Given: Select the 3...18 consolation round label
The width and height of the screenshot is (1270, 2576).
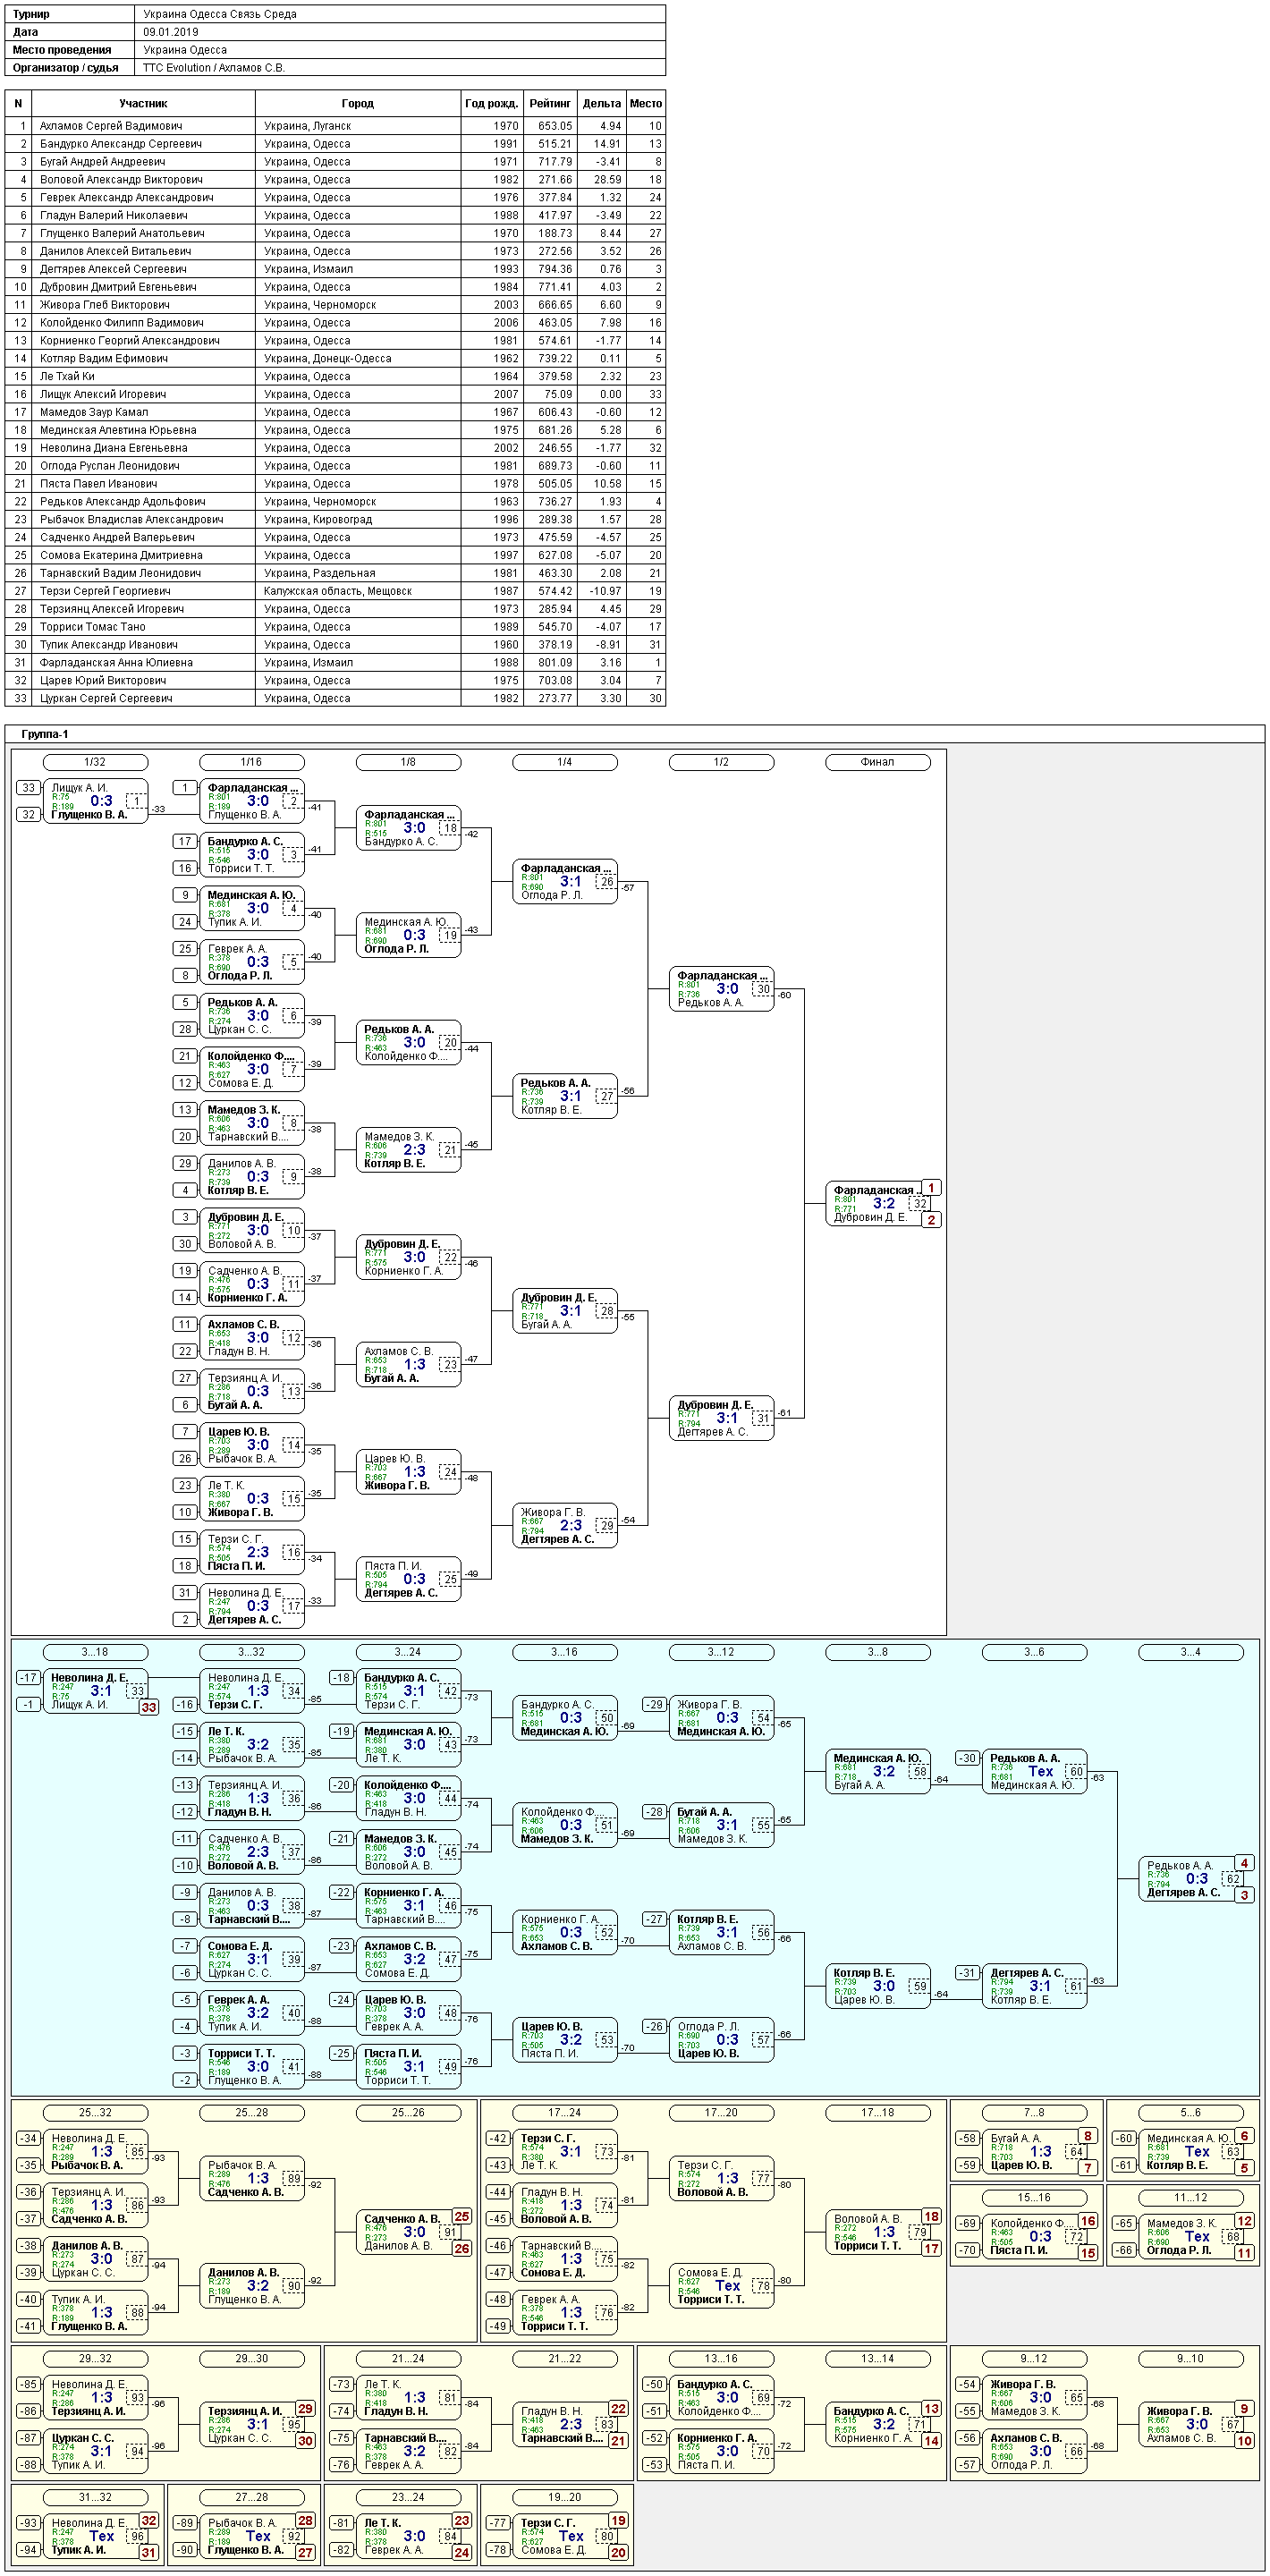Looking at the screenshot, I should (95, 1652).
